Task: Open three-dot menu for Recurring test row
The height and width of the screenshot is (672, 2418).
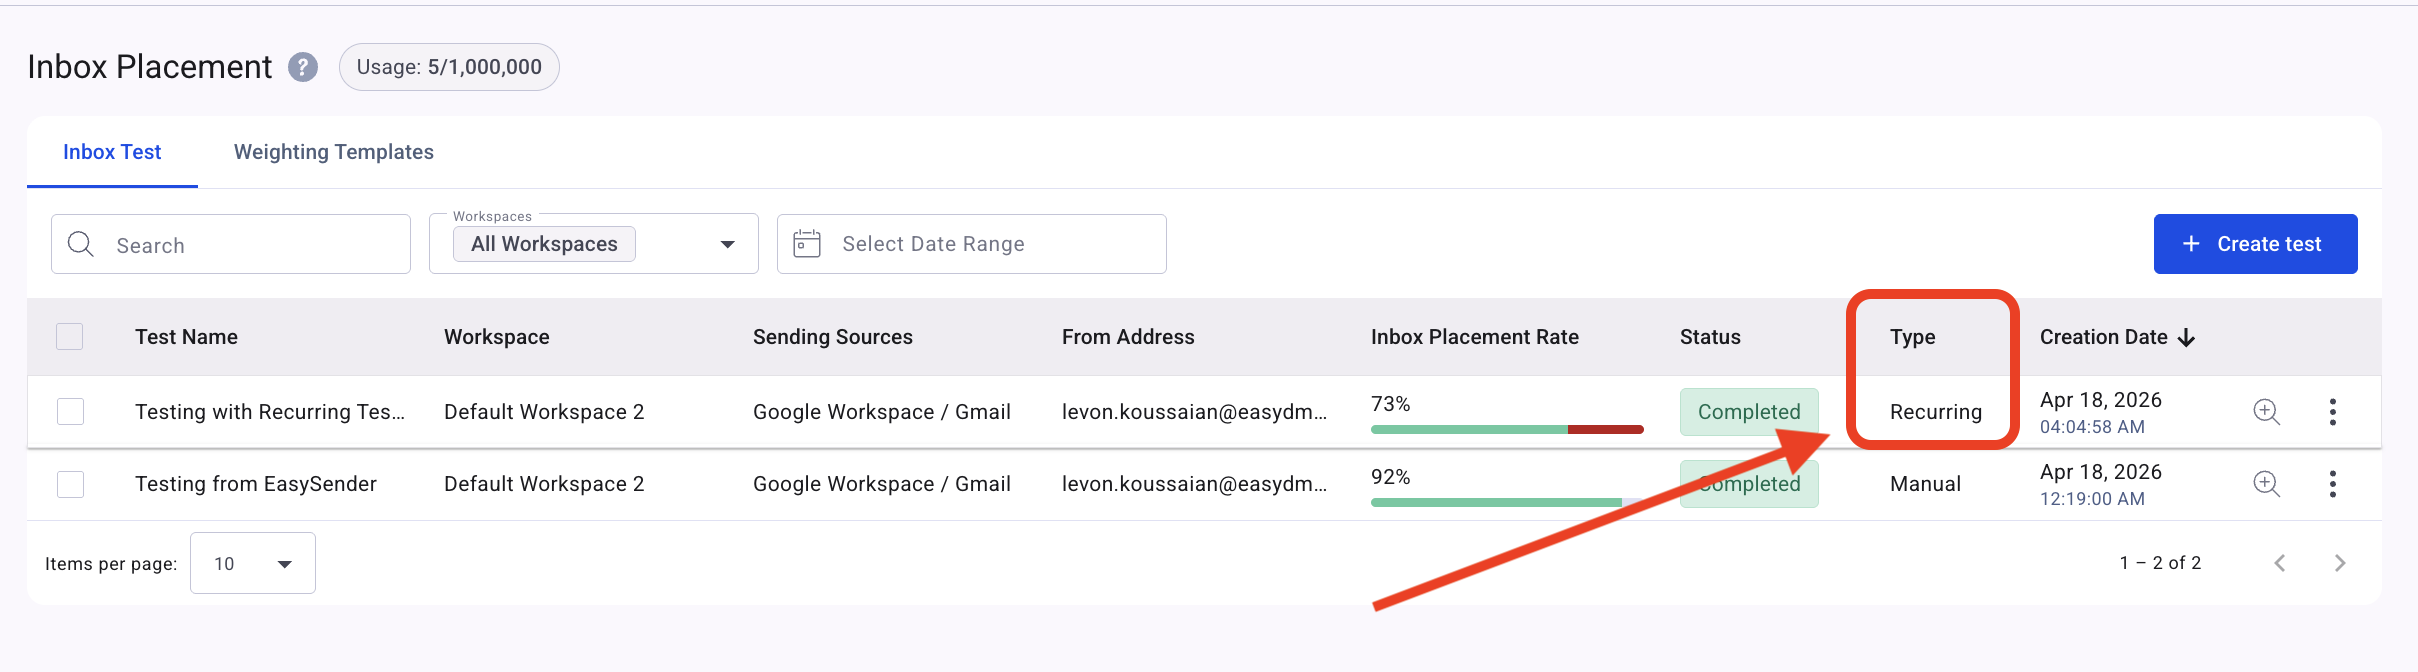Action: coord(2333,412)
